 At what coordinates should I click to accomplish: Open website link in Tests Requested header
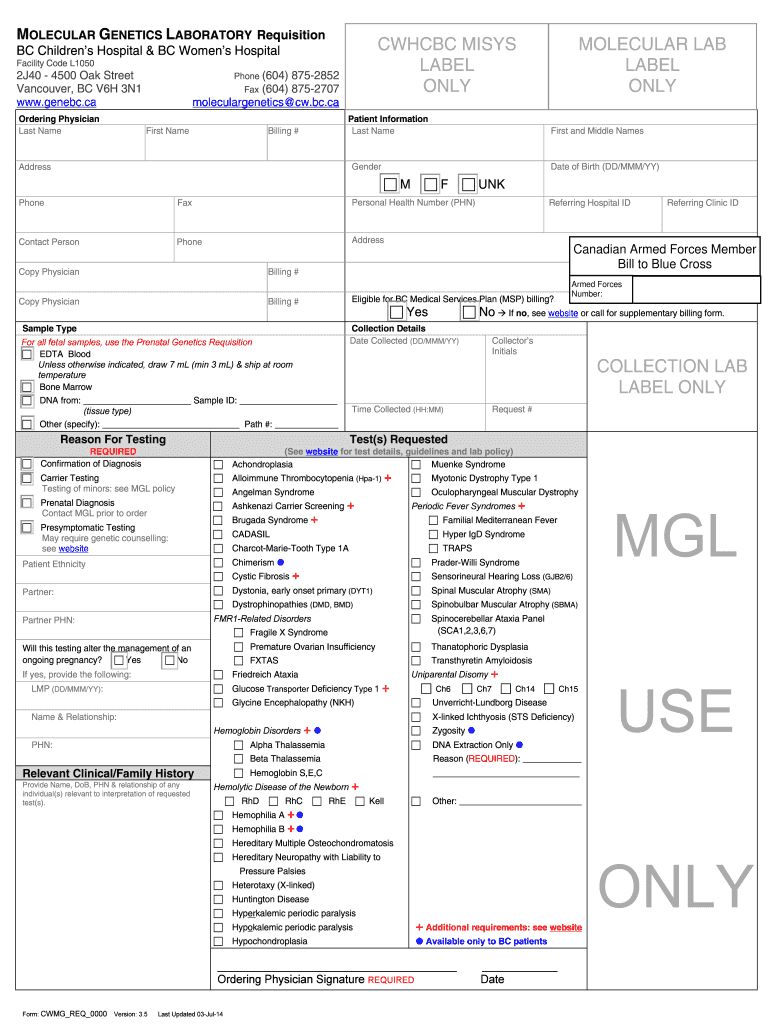[x=321, y=452]
